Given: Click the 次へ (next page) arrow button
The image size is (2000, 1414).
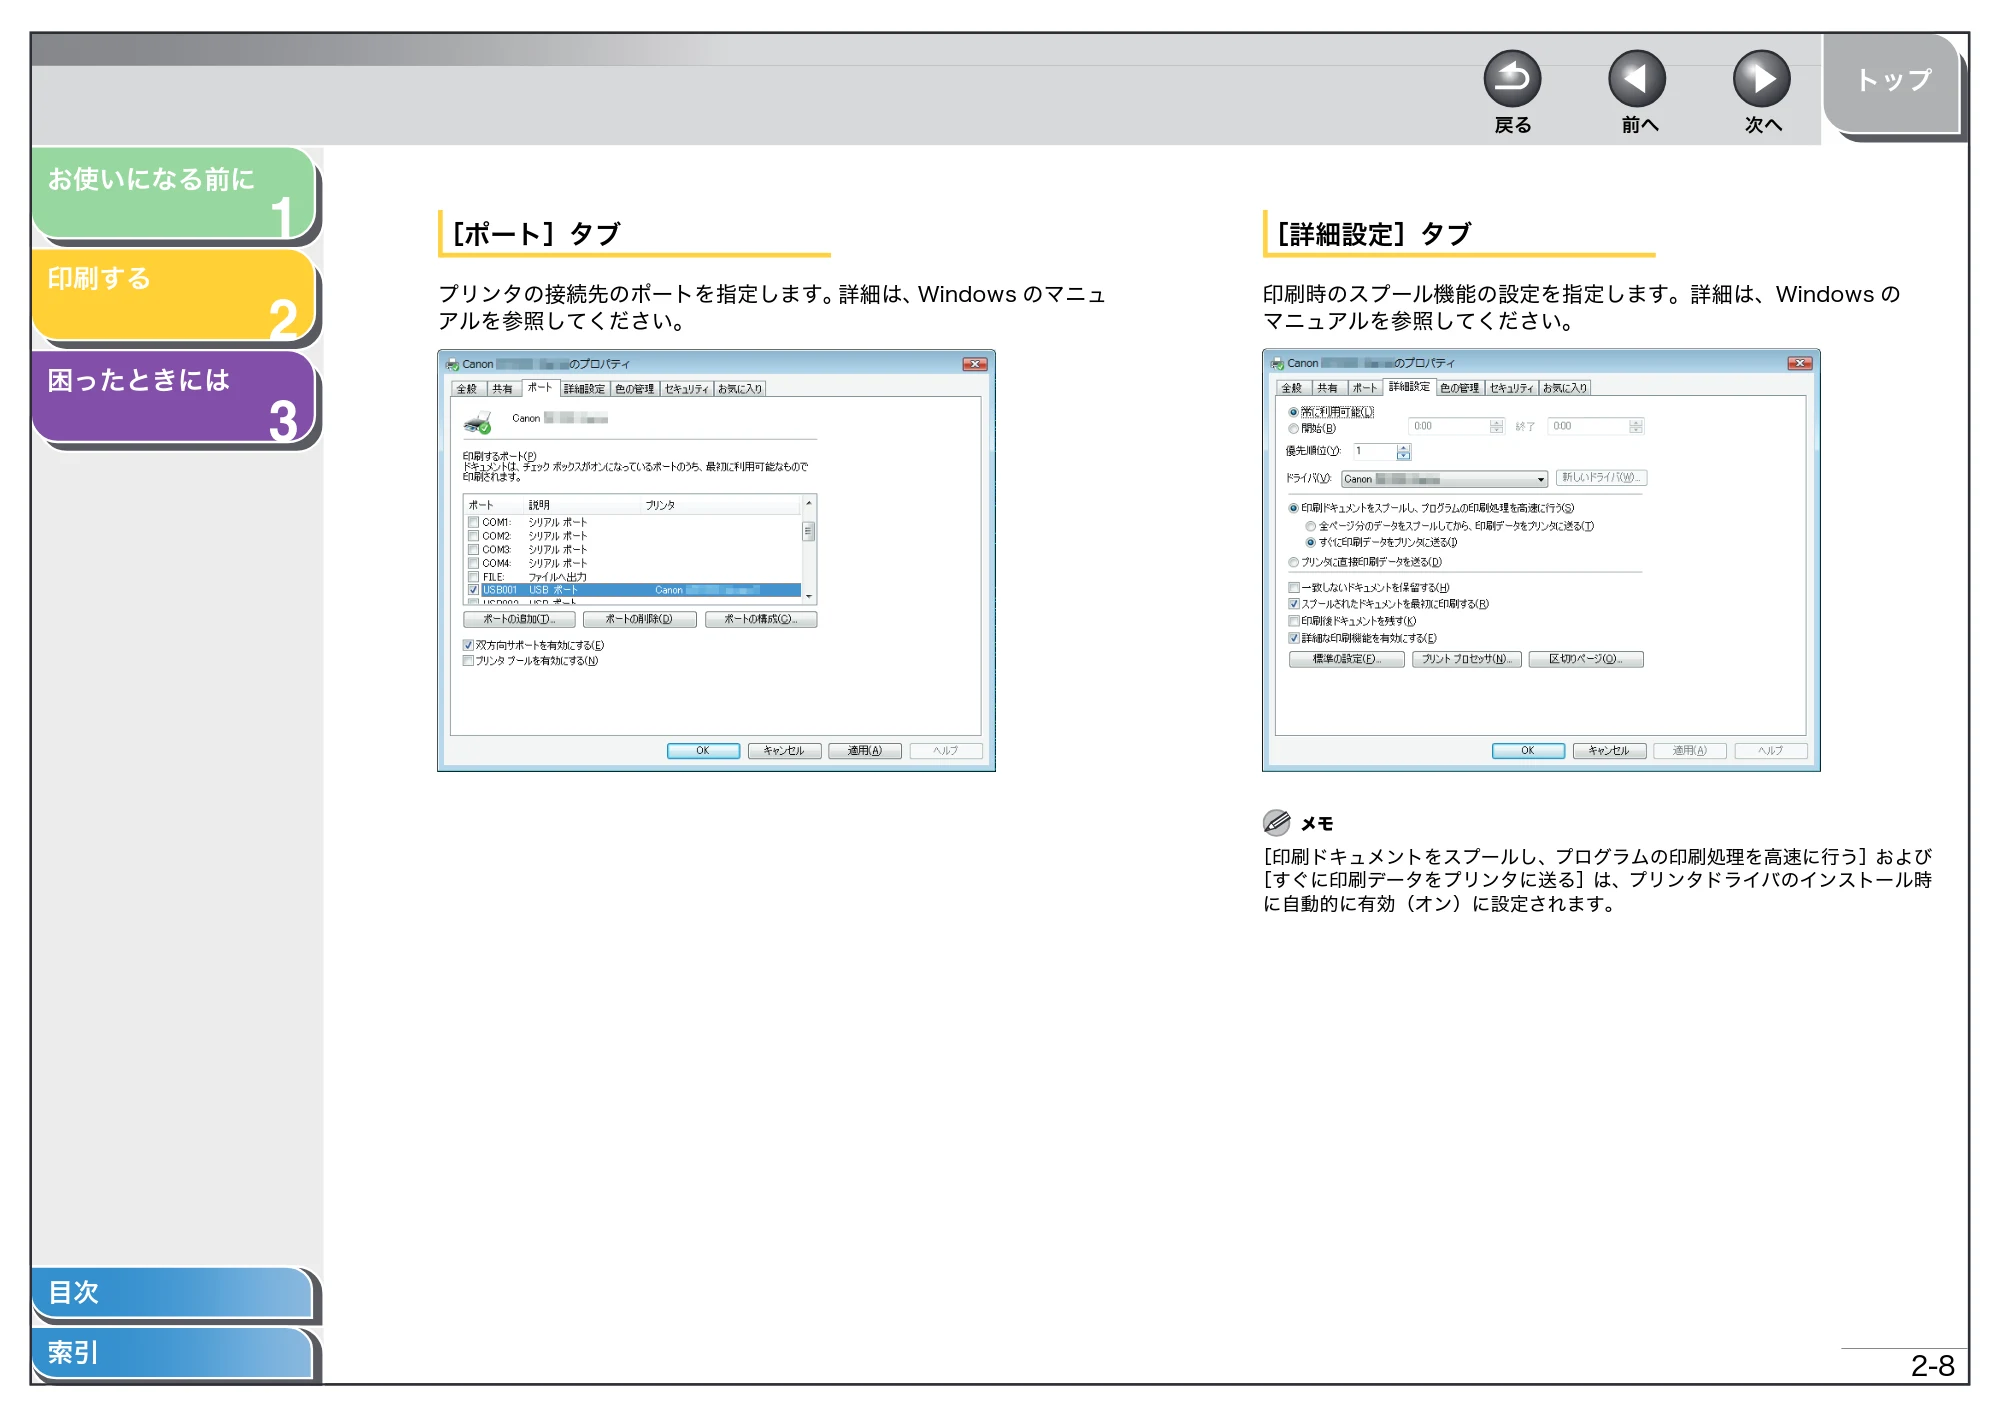Looking at the screenshot, I should 1762,79.
